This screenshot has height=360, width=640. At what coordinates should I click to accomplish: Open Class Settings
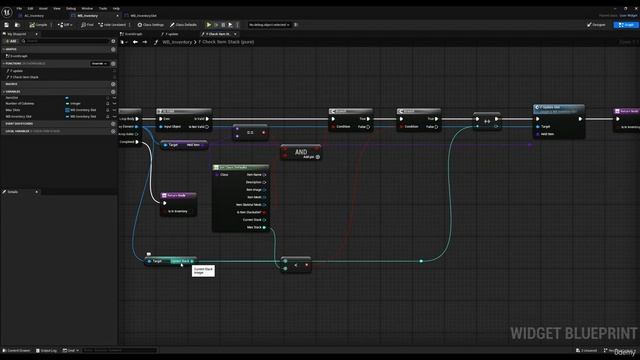[x=150, y=25]
